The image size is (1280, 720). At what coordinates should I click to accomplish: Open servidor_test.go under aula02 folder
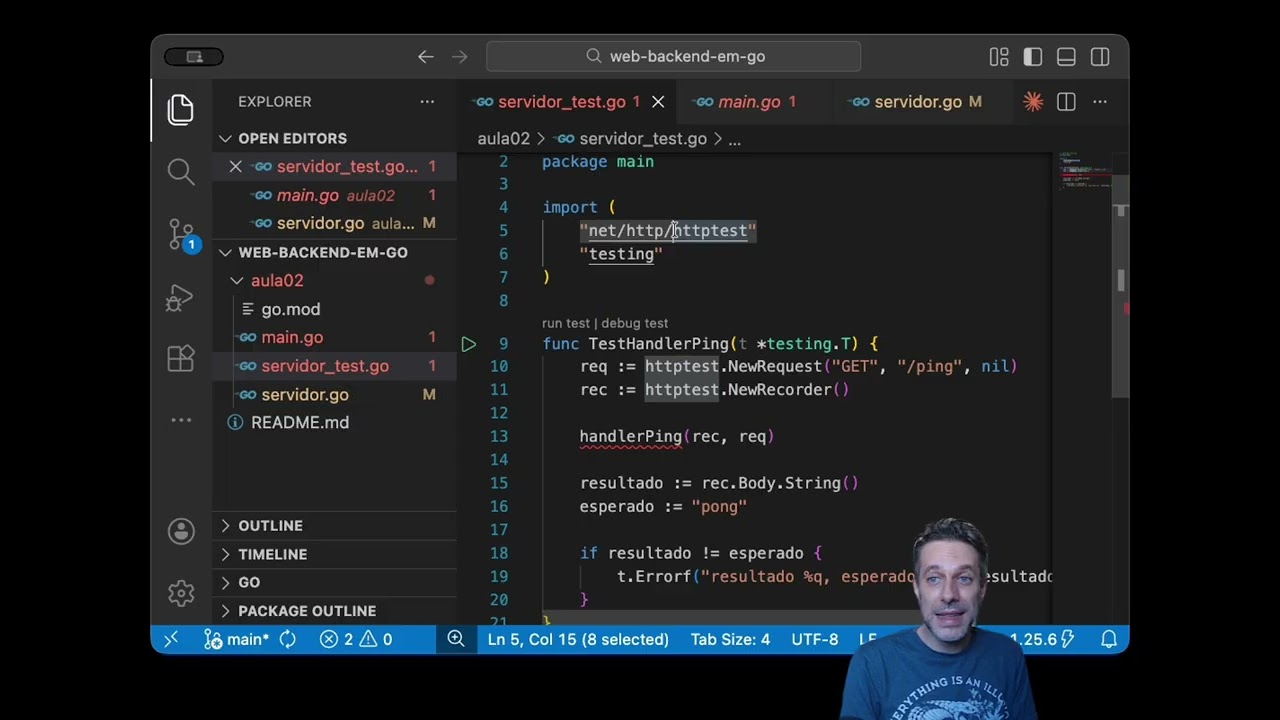[335, 366]
